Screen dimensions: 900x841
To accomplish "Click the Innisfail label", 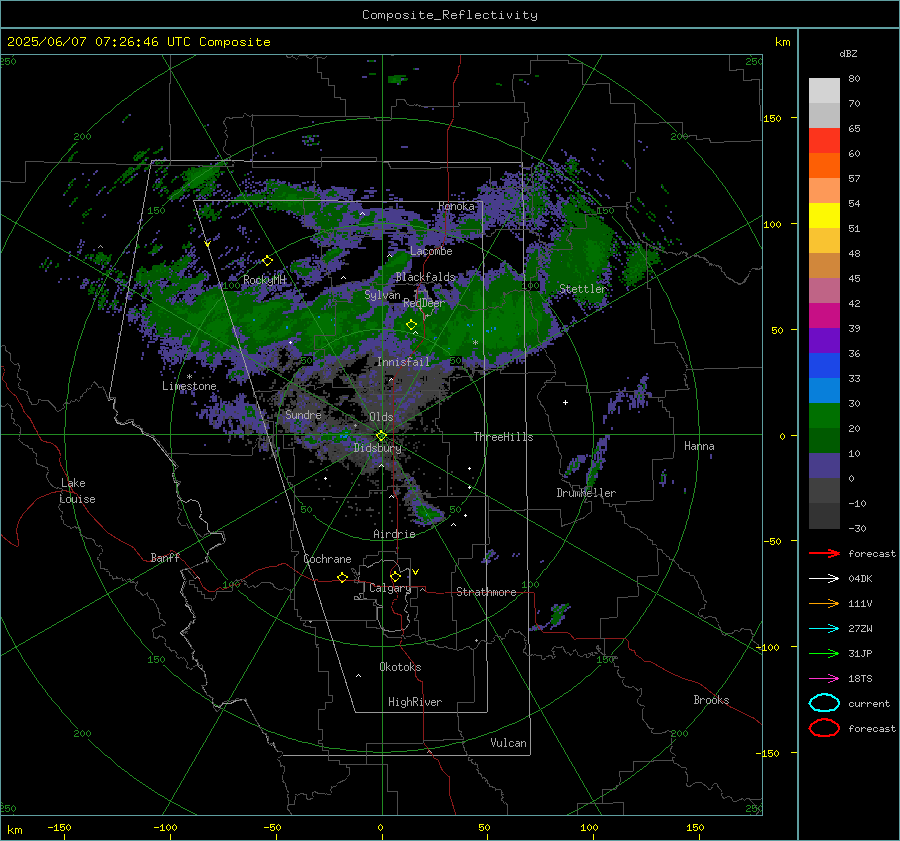I will click(x=403, y=362).
